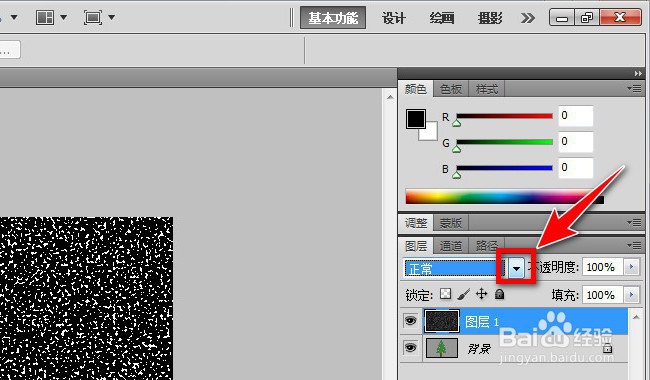Click the 图层 1 thumbnail
This screenshot has width=650, height=380.
tap(442, 321)
